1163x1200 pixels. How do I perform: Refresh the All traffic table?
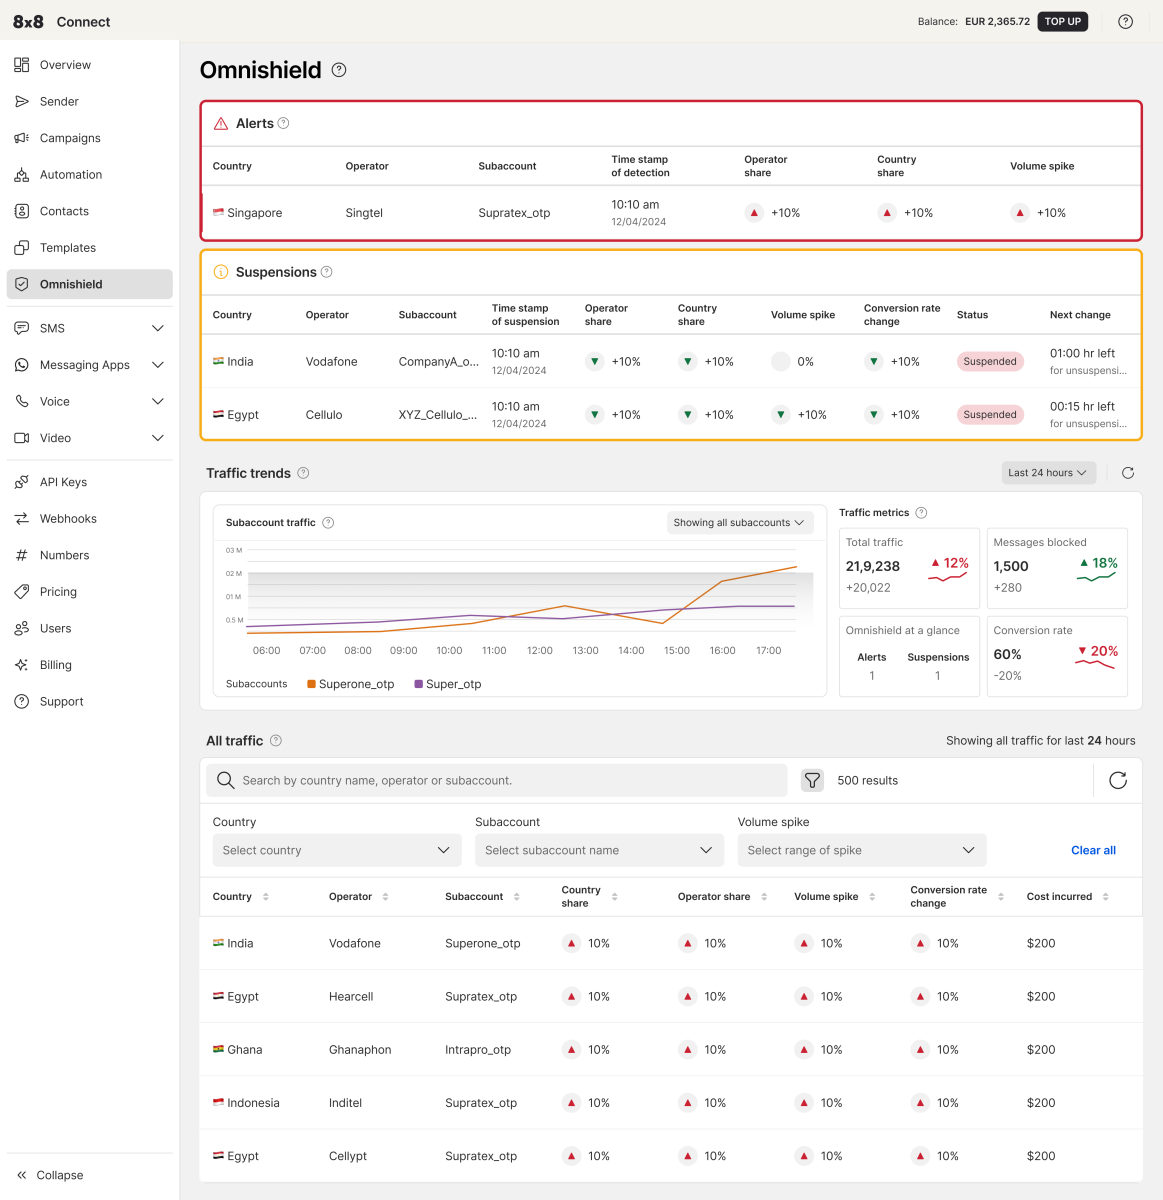click(1118, 781)
